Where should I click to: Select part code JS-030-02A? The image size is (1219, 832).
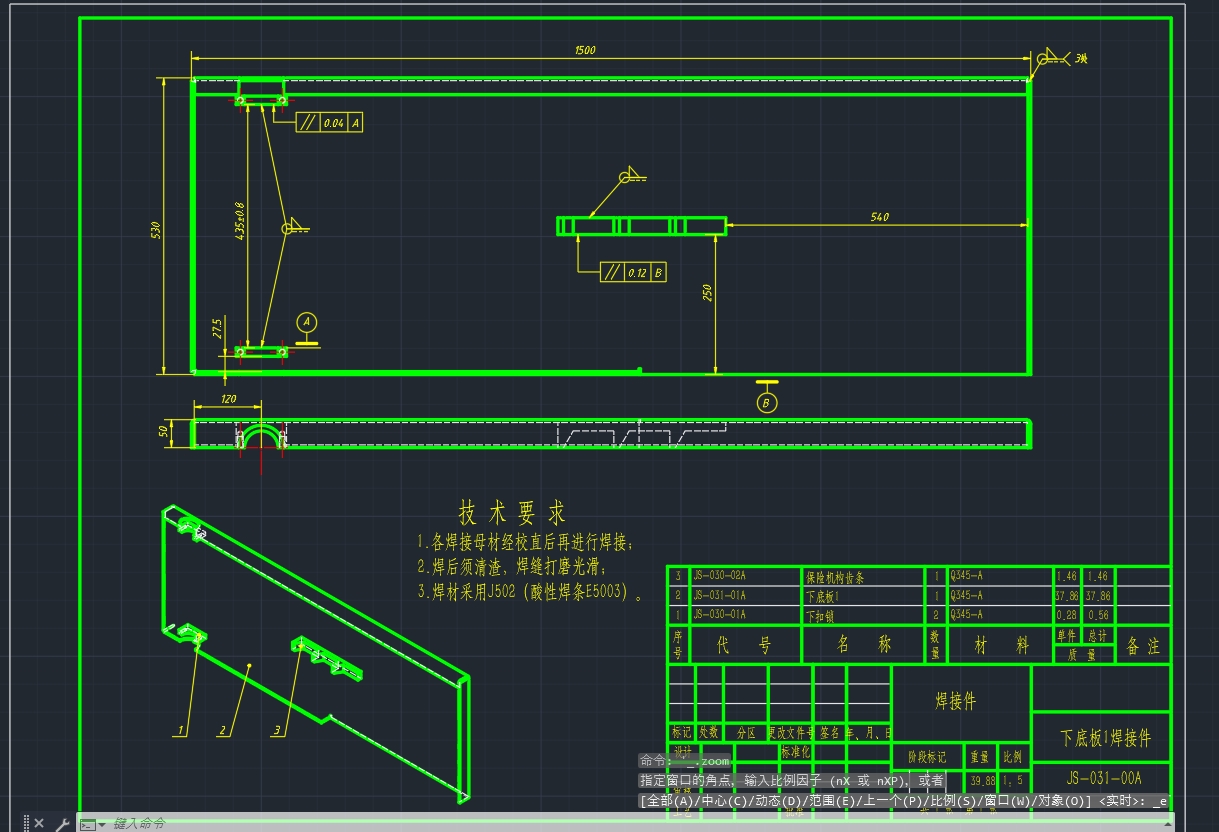(719, 576)
